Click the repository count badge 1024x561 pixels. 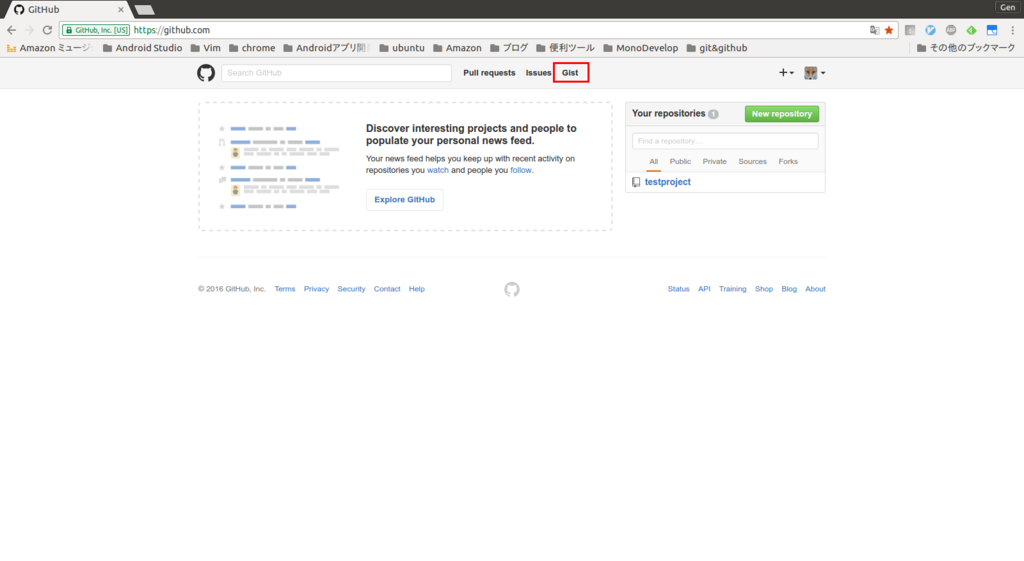(713, 114)
